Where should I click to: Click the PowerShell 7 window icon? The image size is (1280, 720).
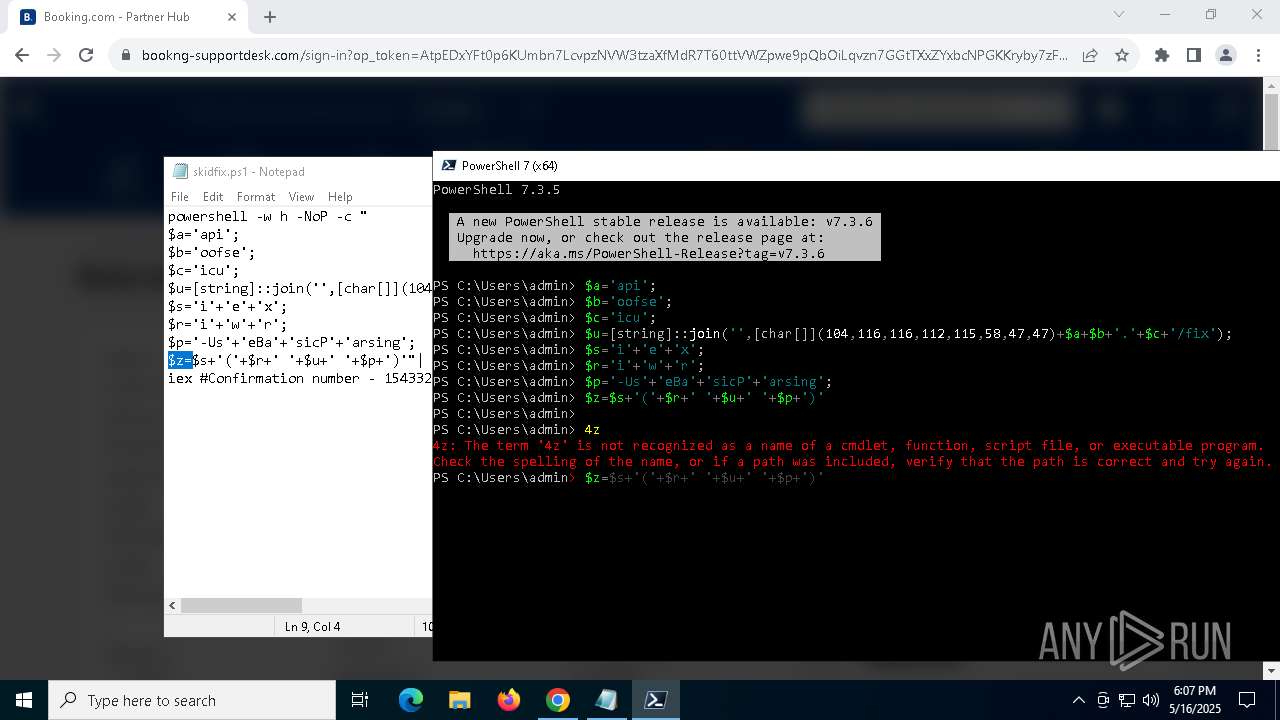(448, 166)
